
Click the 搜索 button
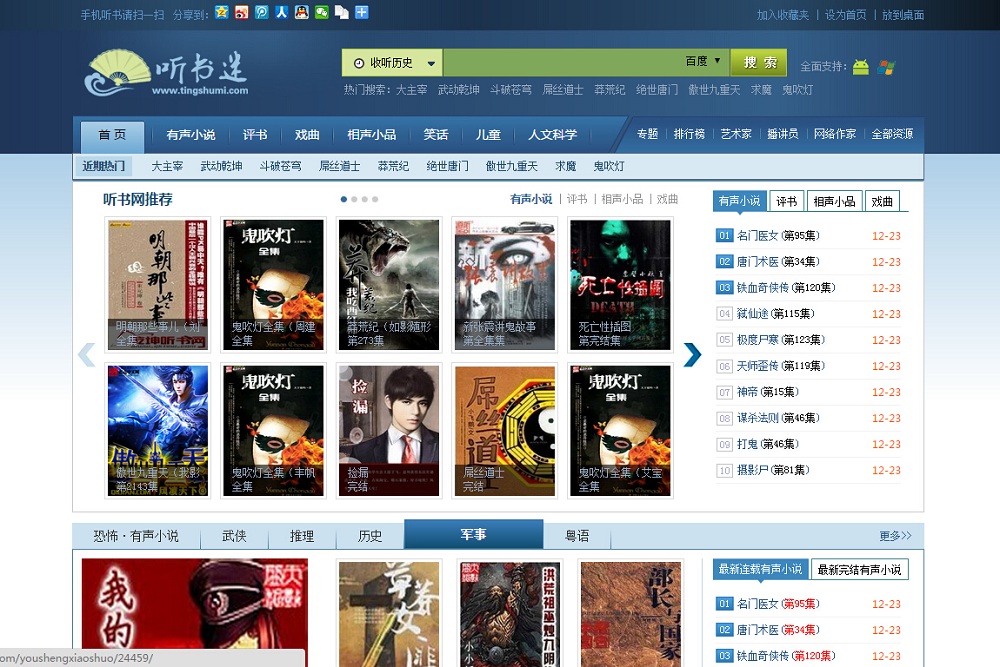pos(759,62)
